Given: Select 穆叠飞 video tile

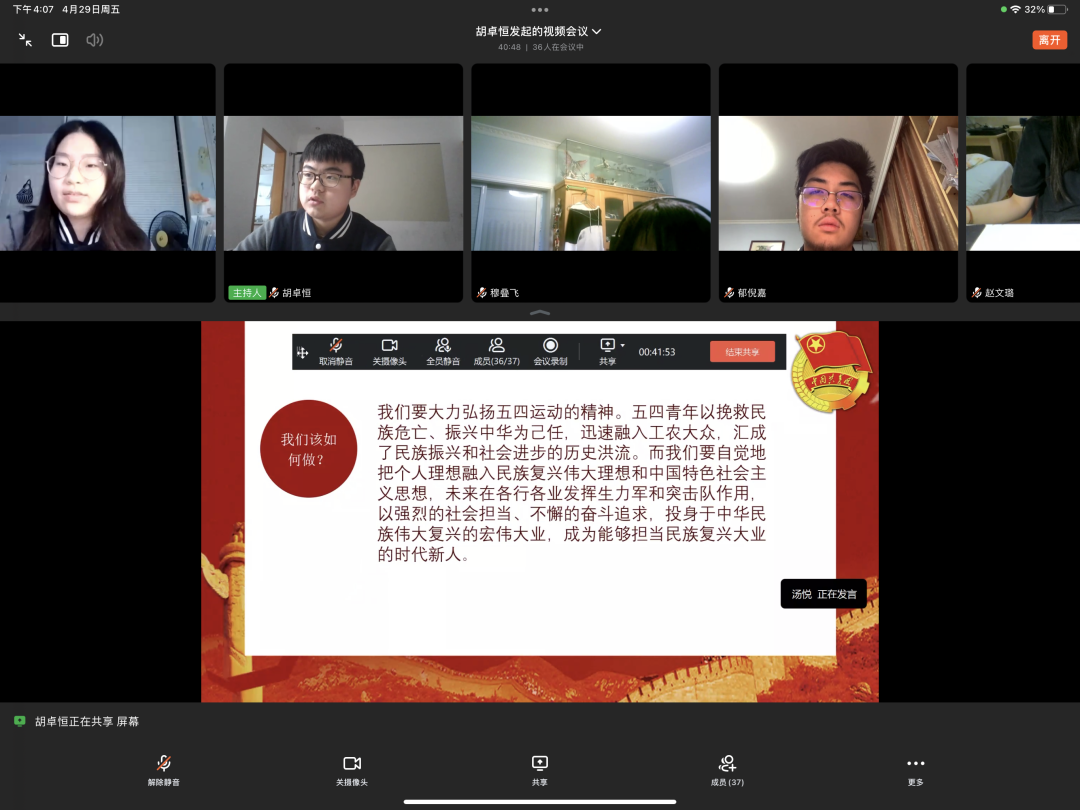Looking at the screenshot, I should [590, 183].
